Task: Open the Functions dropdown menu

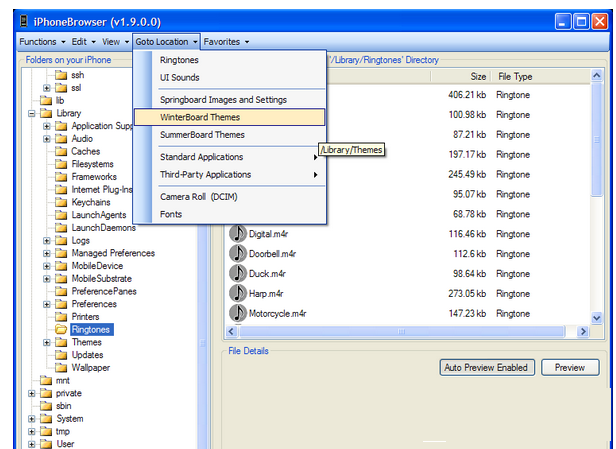Action: [42, 42]
